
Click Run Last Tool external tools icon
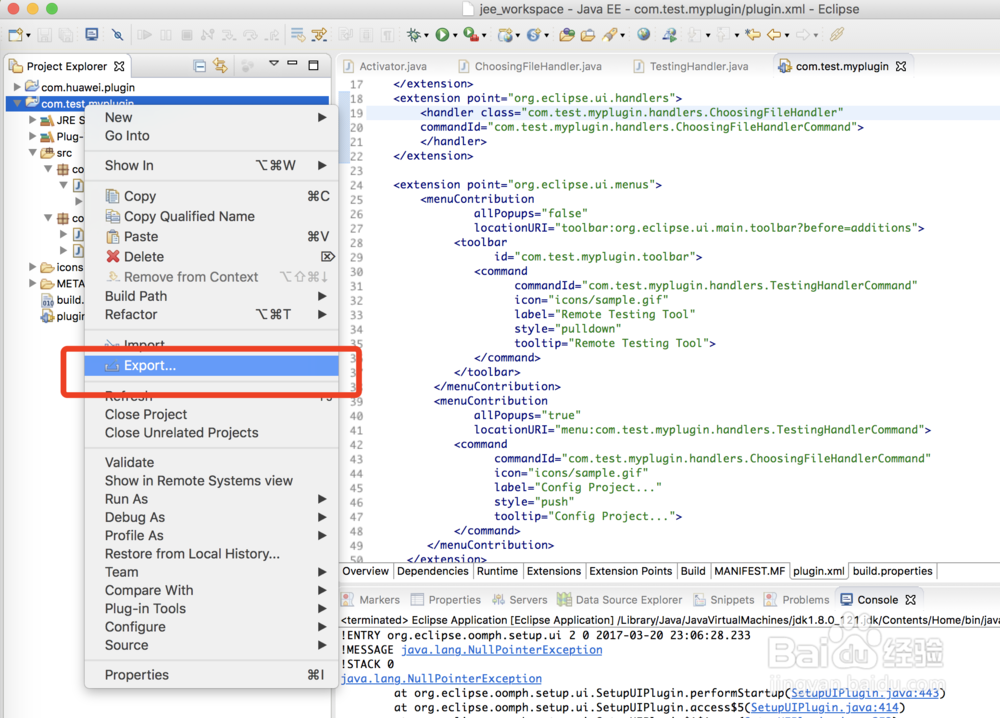[471, 34]
